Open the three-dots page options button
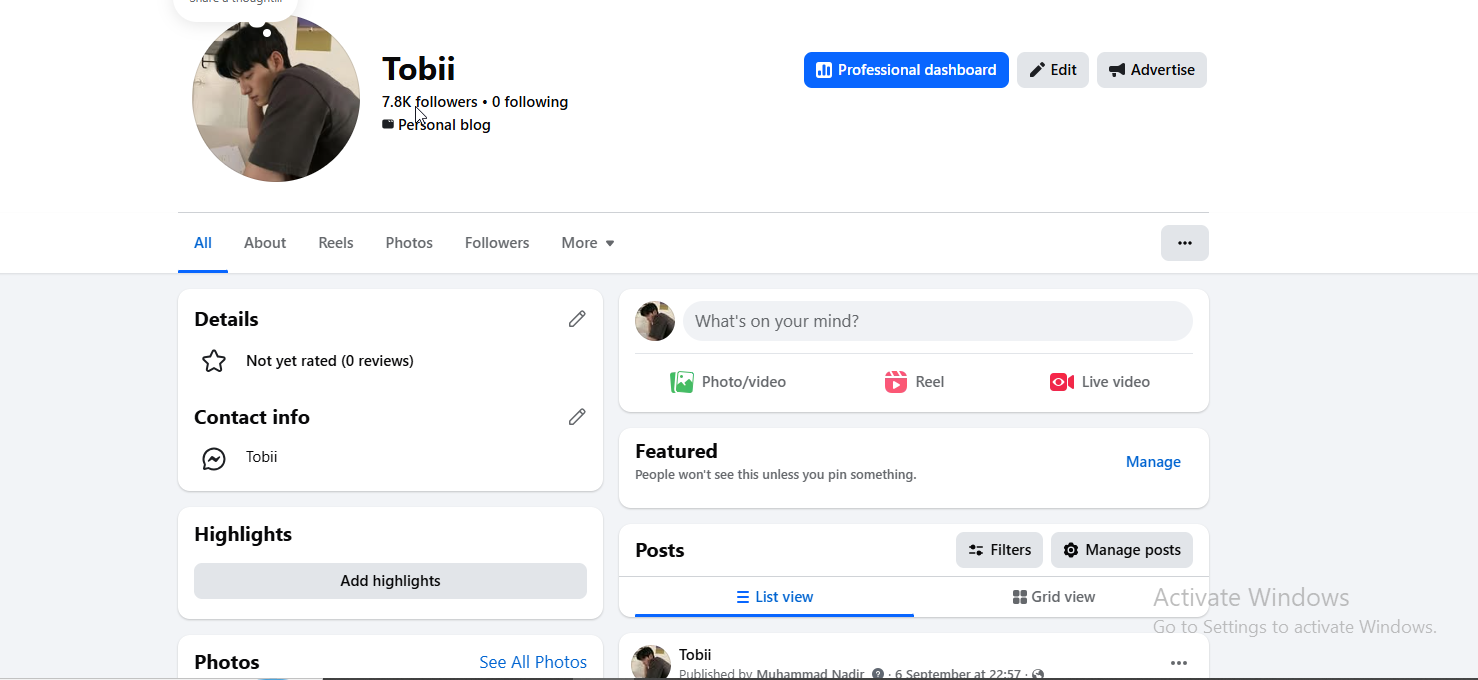This screenshot has width=1478, height=680. 1185,243
